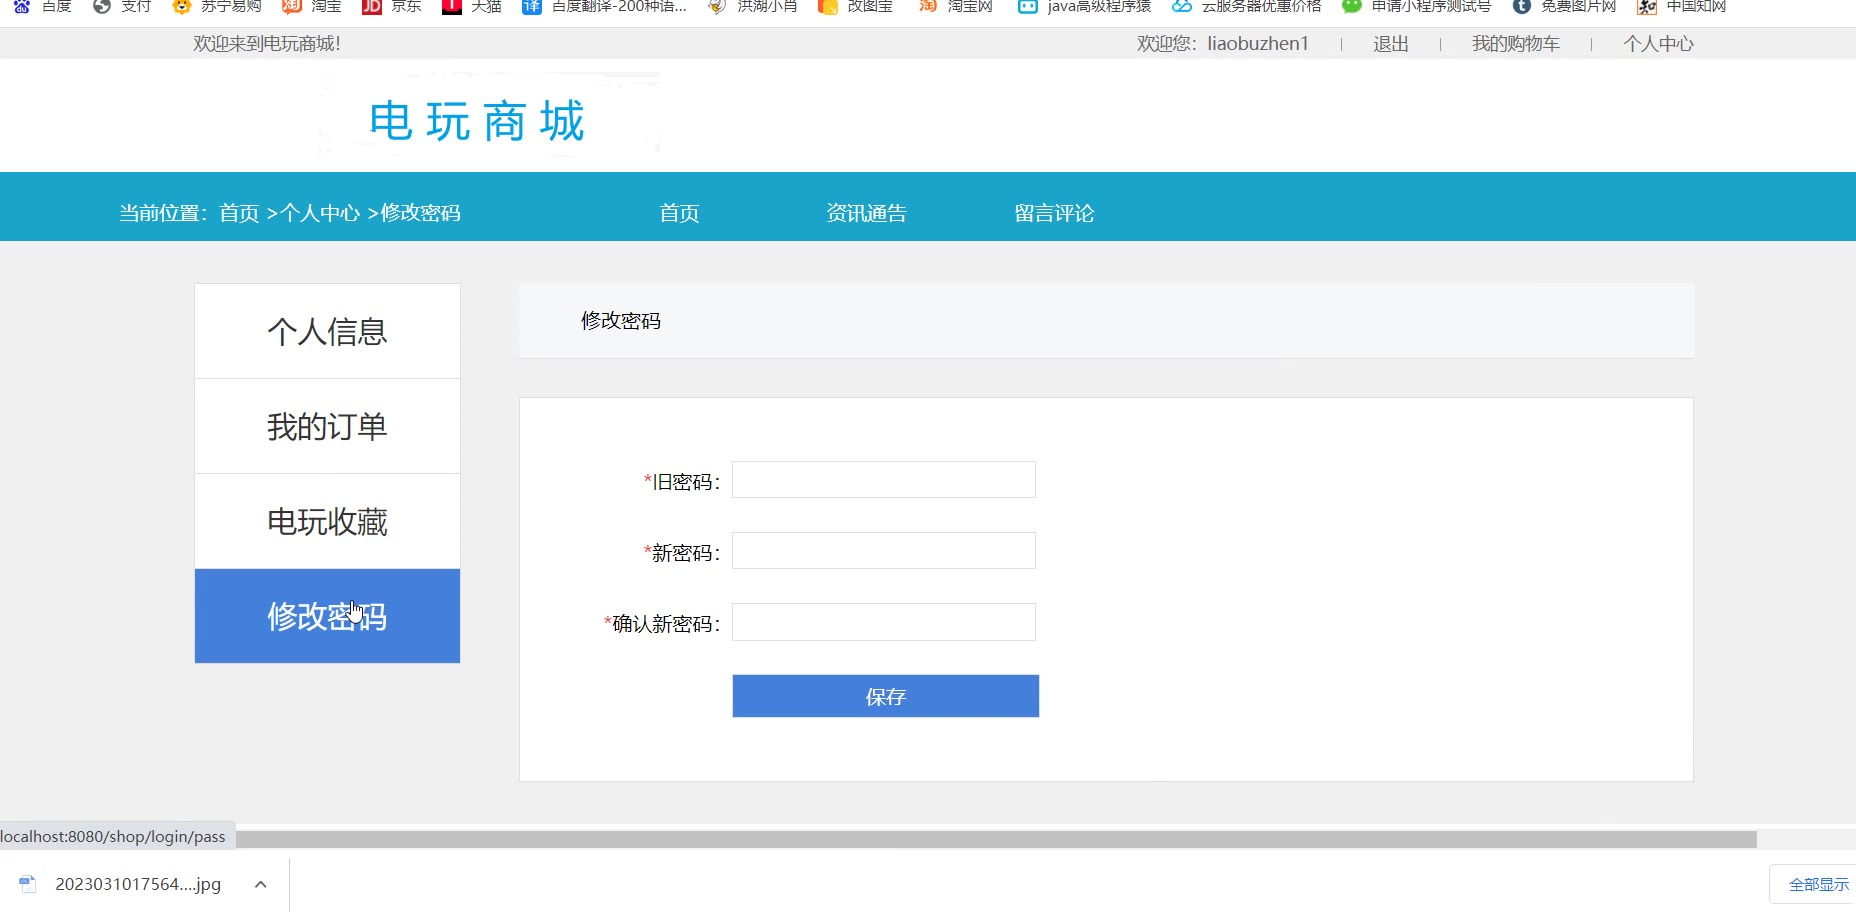Focus the 新密码 input field
This screenshot has height=912, width=1856.
884,551
